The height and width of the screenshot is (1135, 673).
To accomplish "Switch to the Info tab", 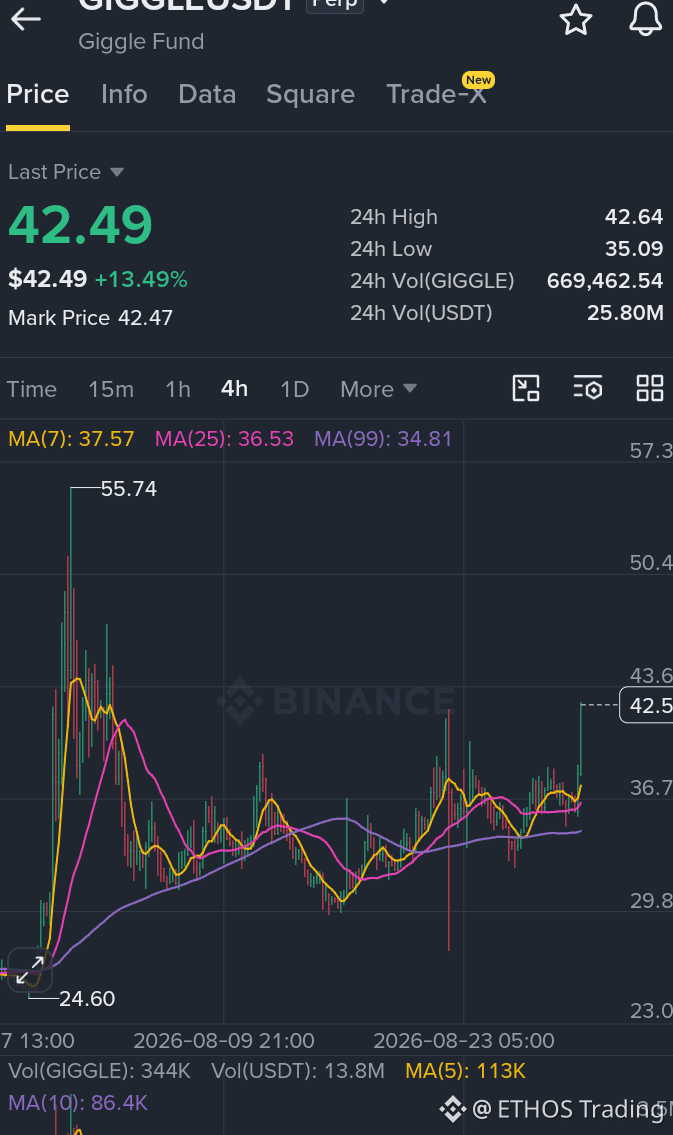I will coord(124,95).
